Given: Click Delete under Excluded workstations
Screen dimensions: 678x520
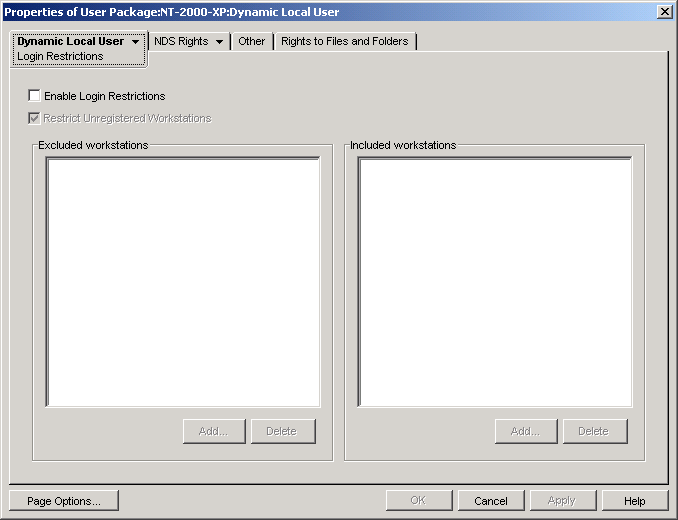Looking at the screenshot, I should (283, 431).
